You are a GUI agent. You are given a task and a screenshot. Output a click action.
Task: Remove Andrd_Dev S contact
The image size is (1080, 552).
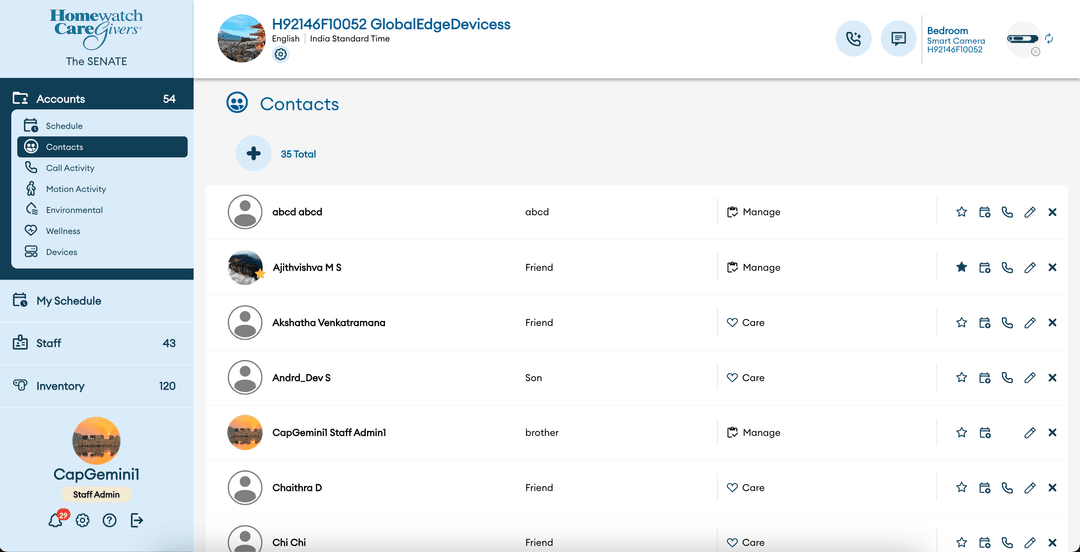[x=1052, y=378]
